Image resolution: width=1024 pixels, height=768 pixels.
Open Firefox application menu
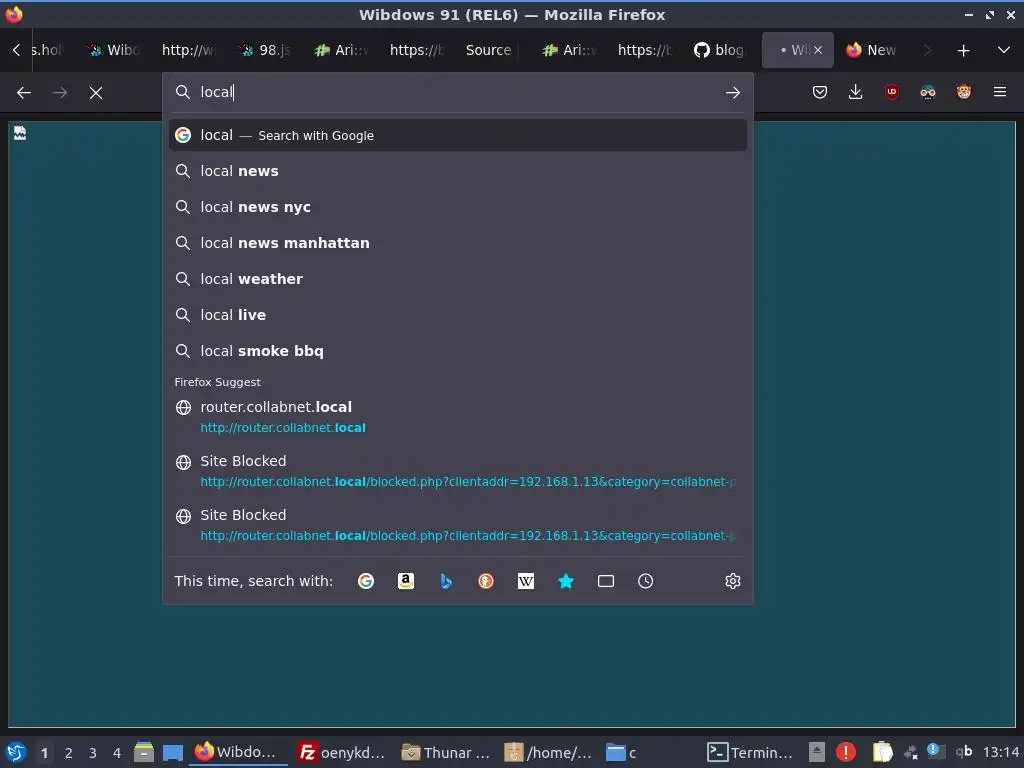coord(1000,92)
